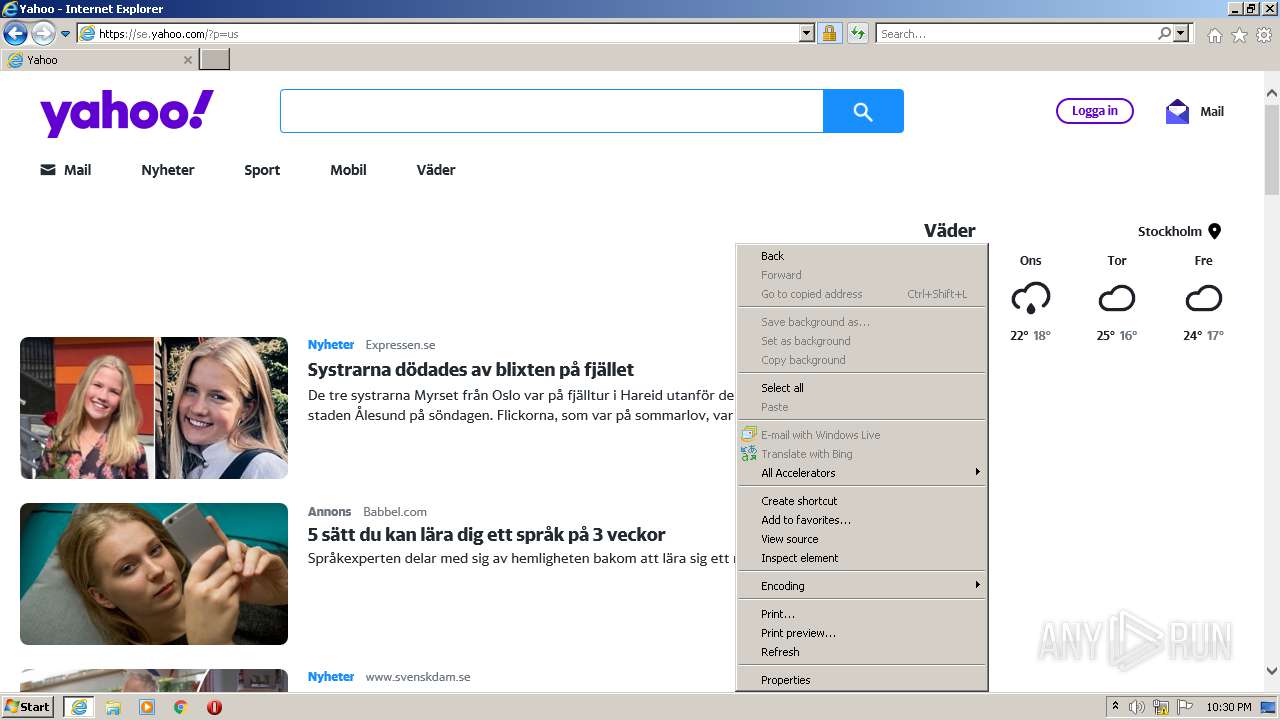Open the Sport navigation link

coord(262,170)
